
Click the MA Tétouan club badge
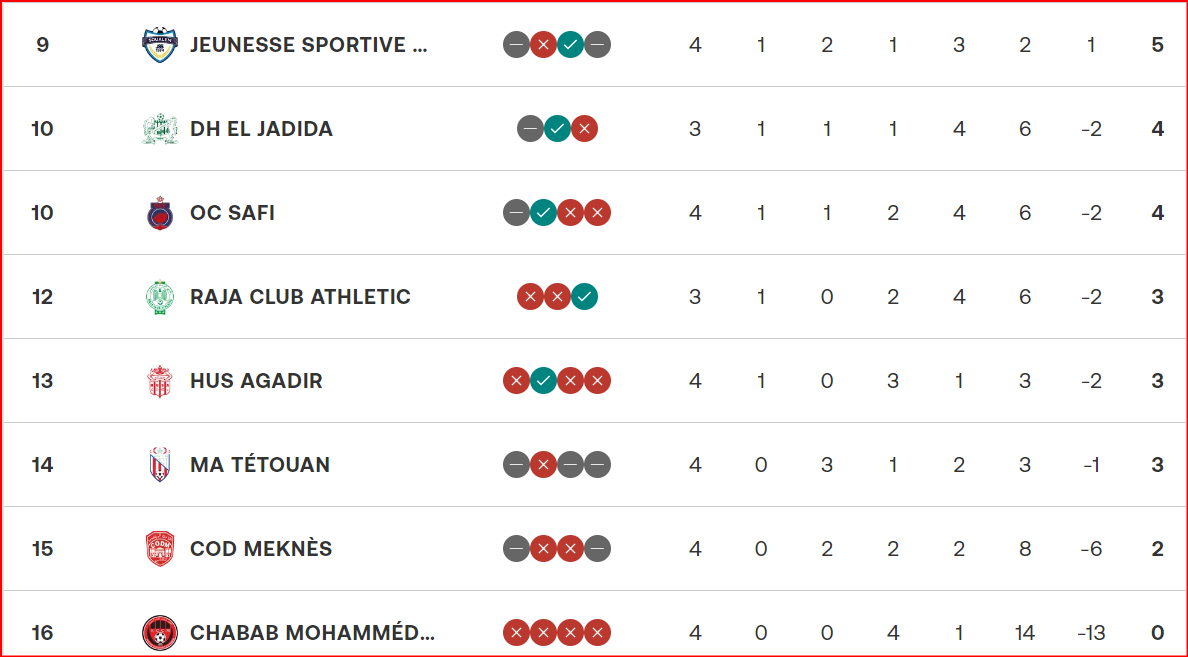(160, 465)
